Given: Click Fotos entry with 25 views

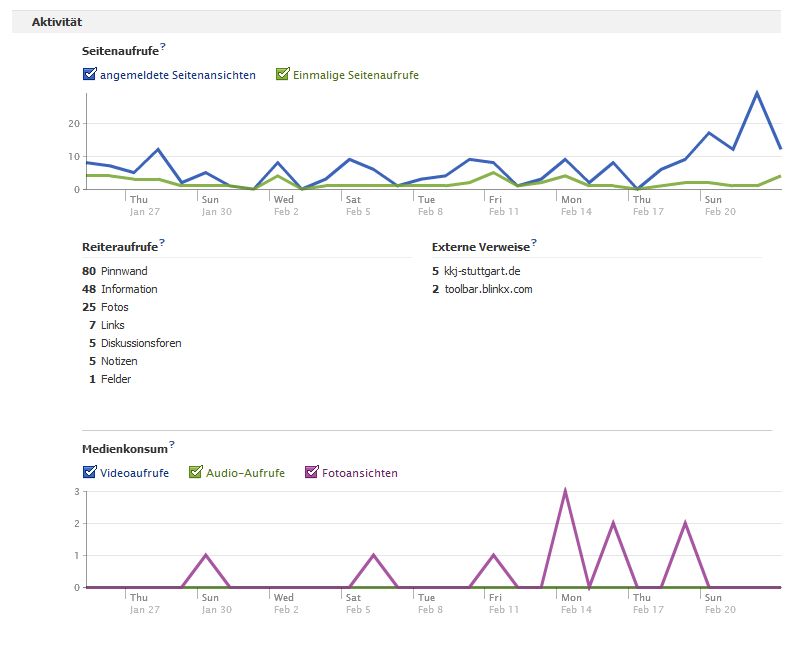Looking at the screenshot, I should pyautogui.click(x=114, y=307).
